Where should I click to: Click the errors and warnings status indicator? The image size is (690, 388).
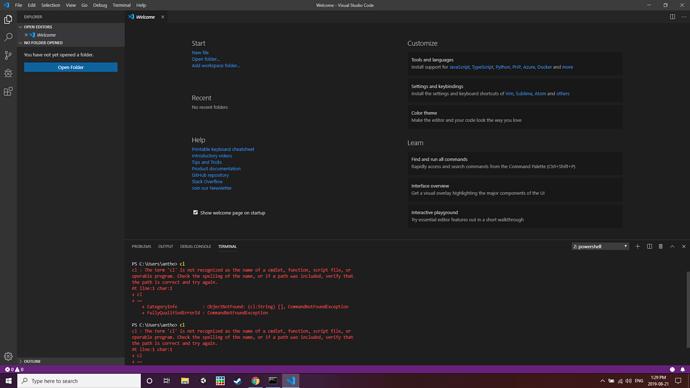tap(14, 370)
